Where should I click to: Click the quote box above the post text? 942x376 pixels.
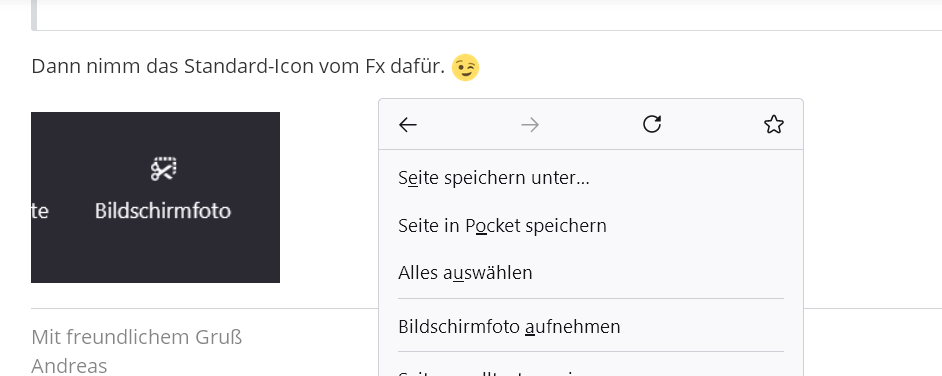click(487, 15)
